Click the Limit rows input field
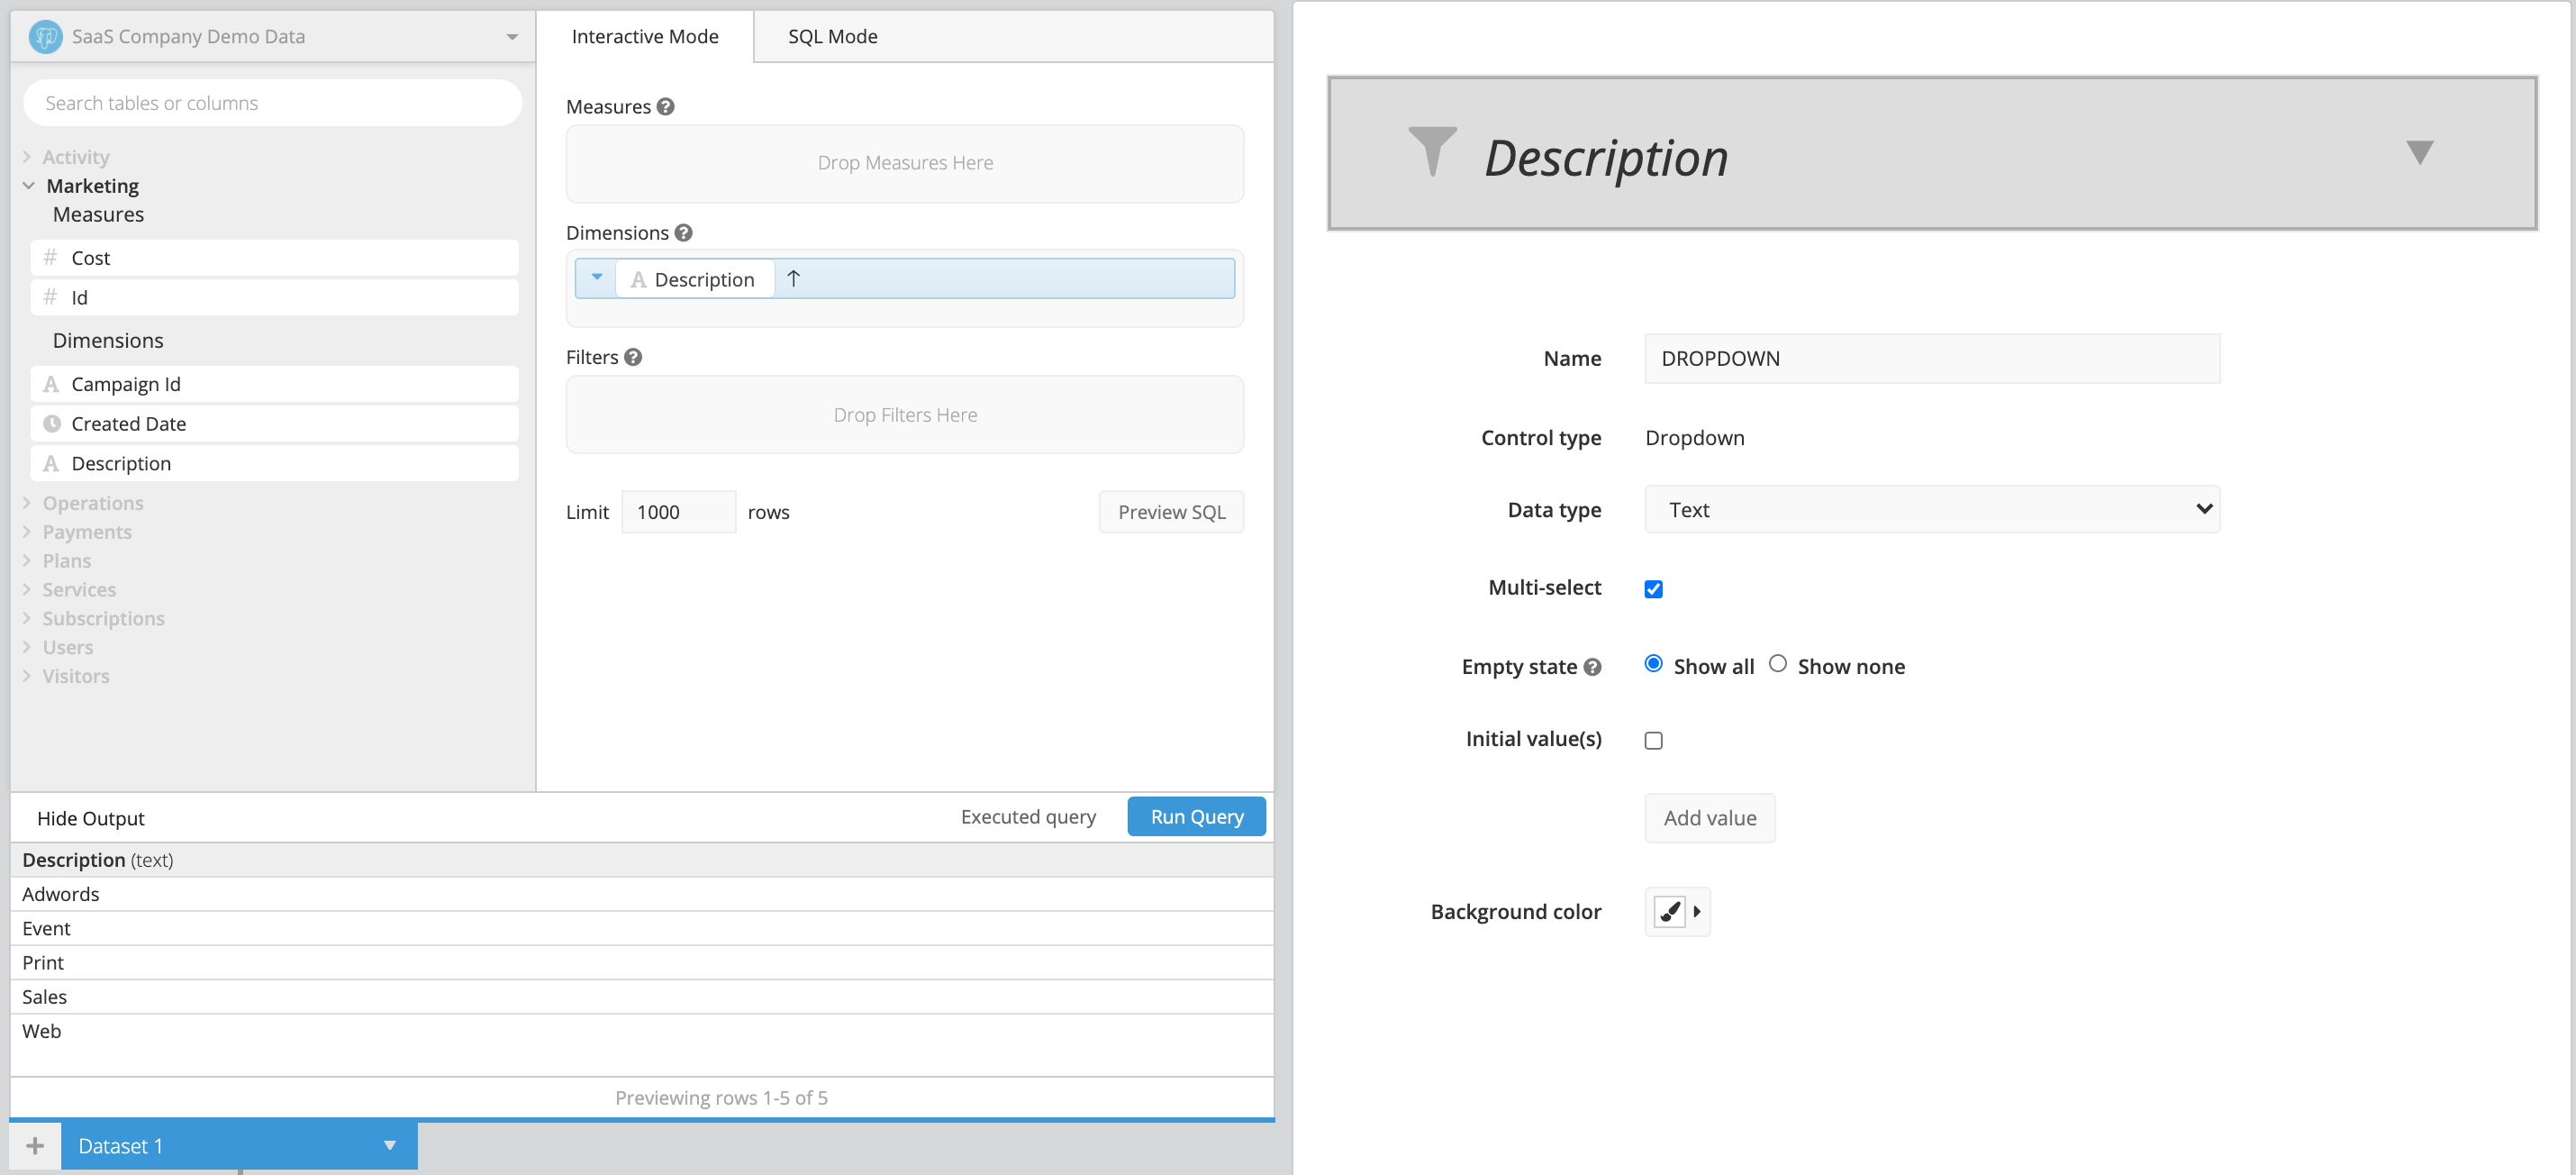The image size is (2576, 1175). pyautogui.click(x=679, y=512)
